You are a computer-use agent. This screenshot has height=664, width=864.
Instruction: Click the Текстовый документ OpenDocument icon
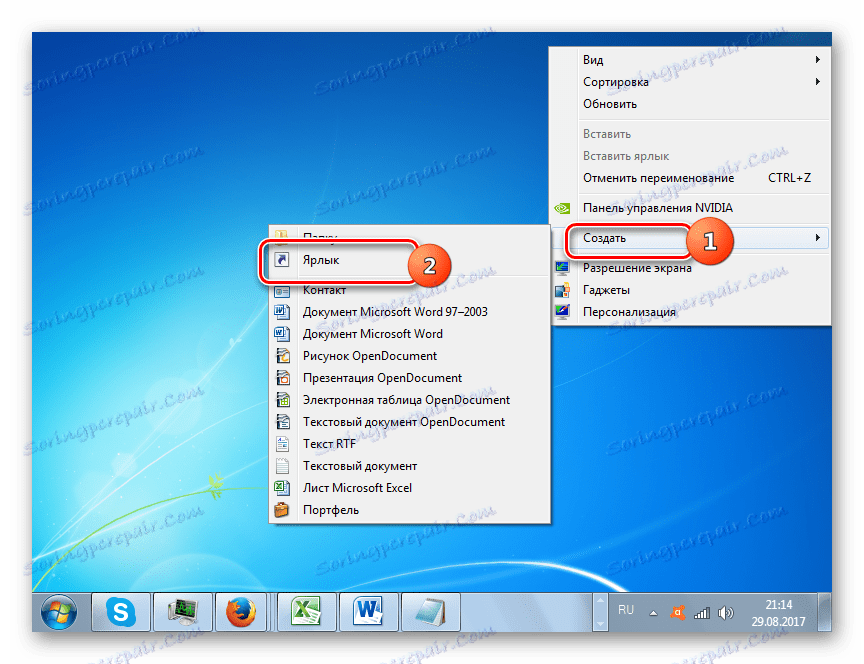pos(282,422)
